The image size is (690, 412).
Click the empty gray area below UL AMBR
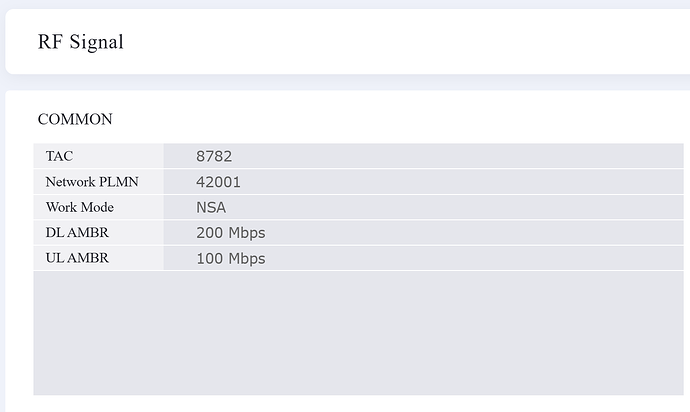click(358, 333)
